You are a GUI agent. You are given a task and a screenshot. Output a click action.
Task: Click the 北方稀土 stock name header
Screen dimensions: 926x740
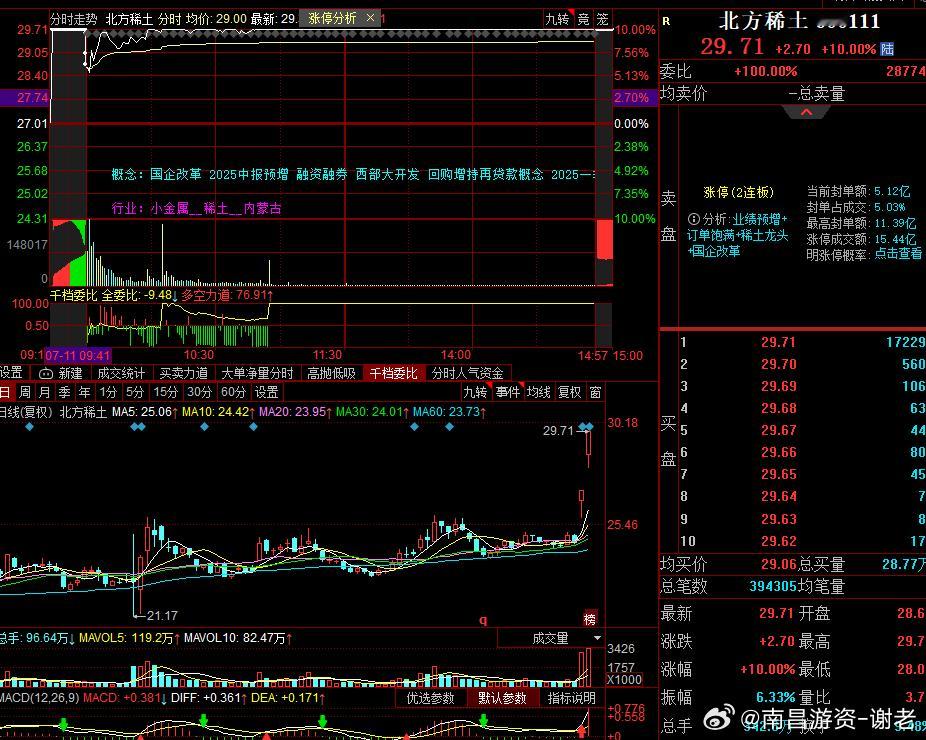tap(762, 21)
